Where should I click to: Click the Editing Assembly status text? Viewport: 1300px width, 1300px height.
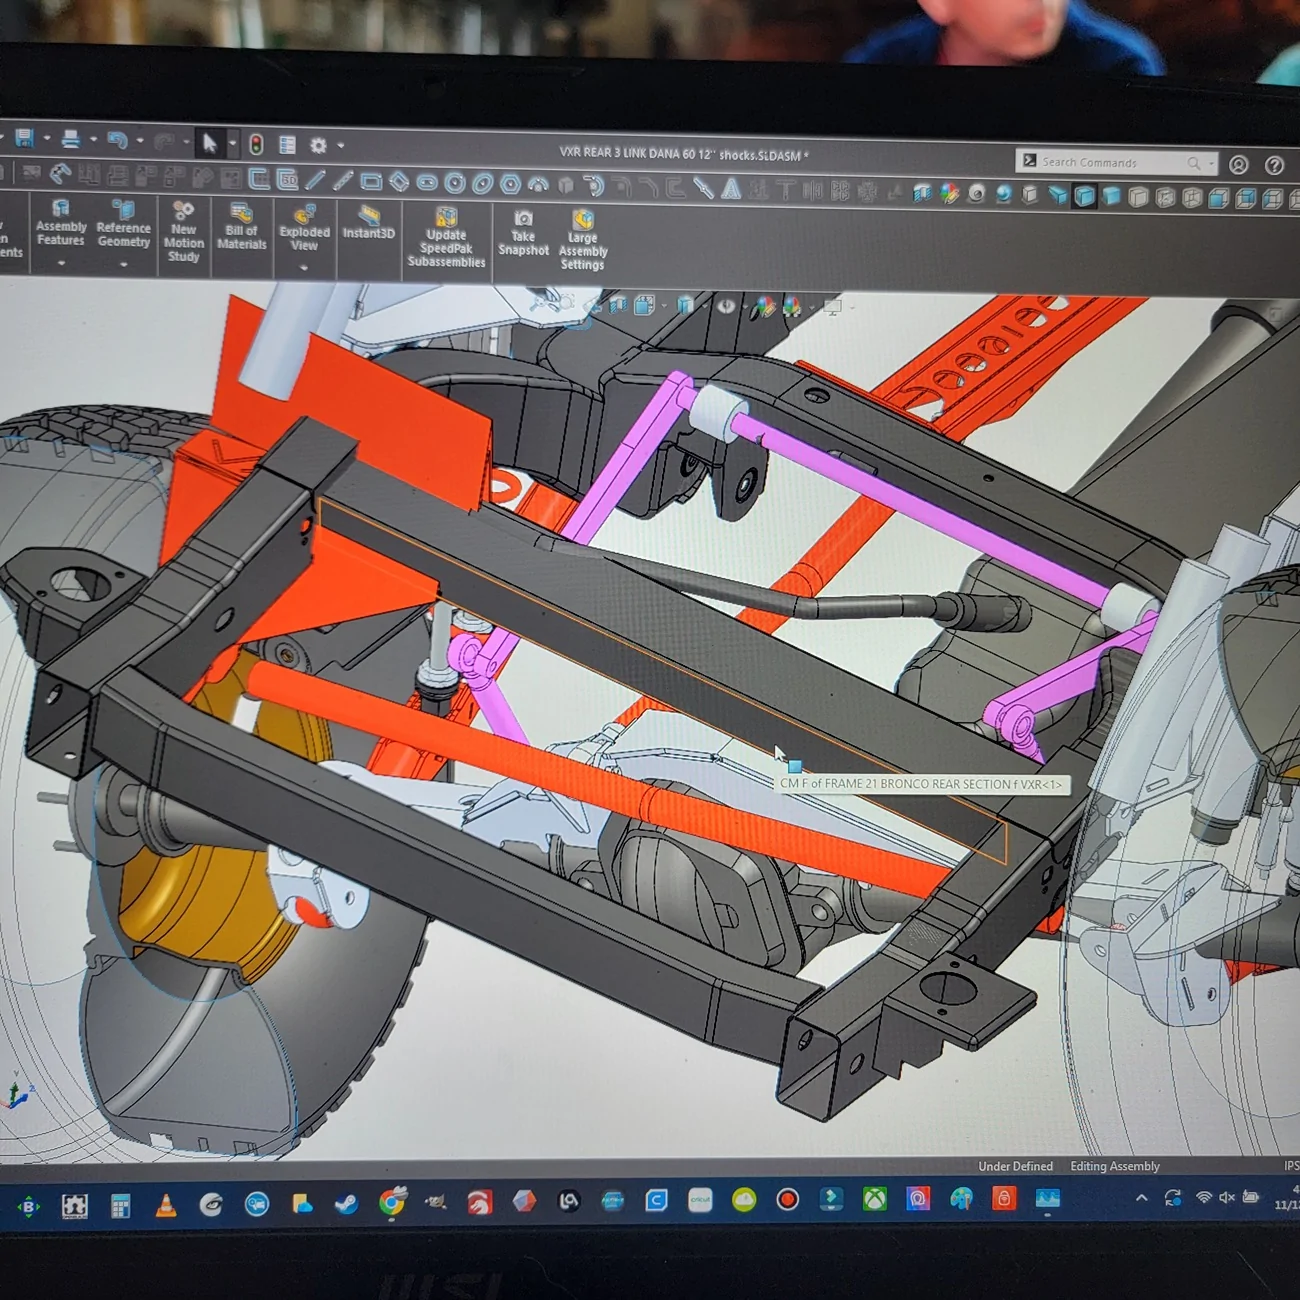[1115, 1166]
